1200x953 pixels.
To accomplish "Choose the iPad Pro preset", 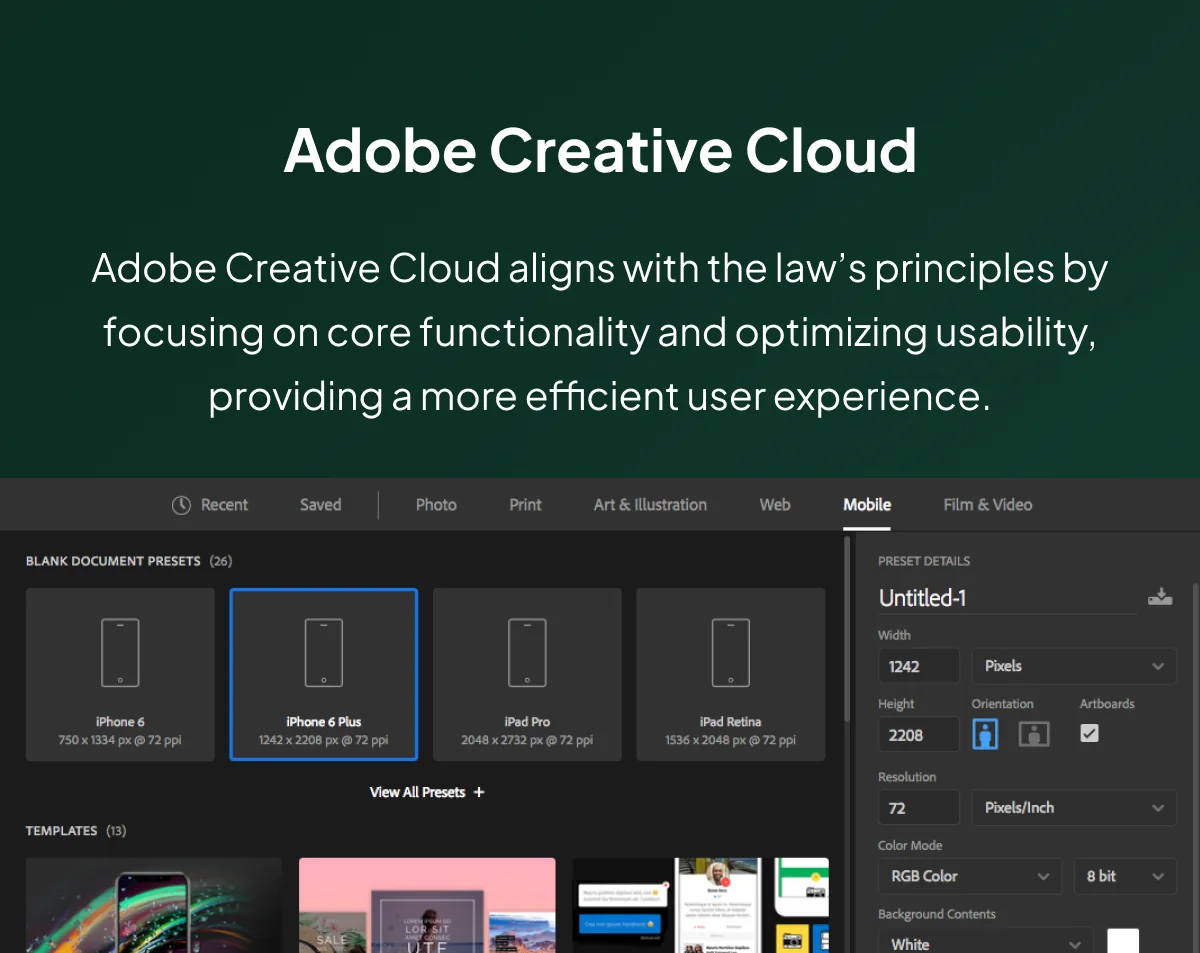I will [x=527, y=674].
